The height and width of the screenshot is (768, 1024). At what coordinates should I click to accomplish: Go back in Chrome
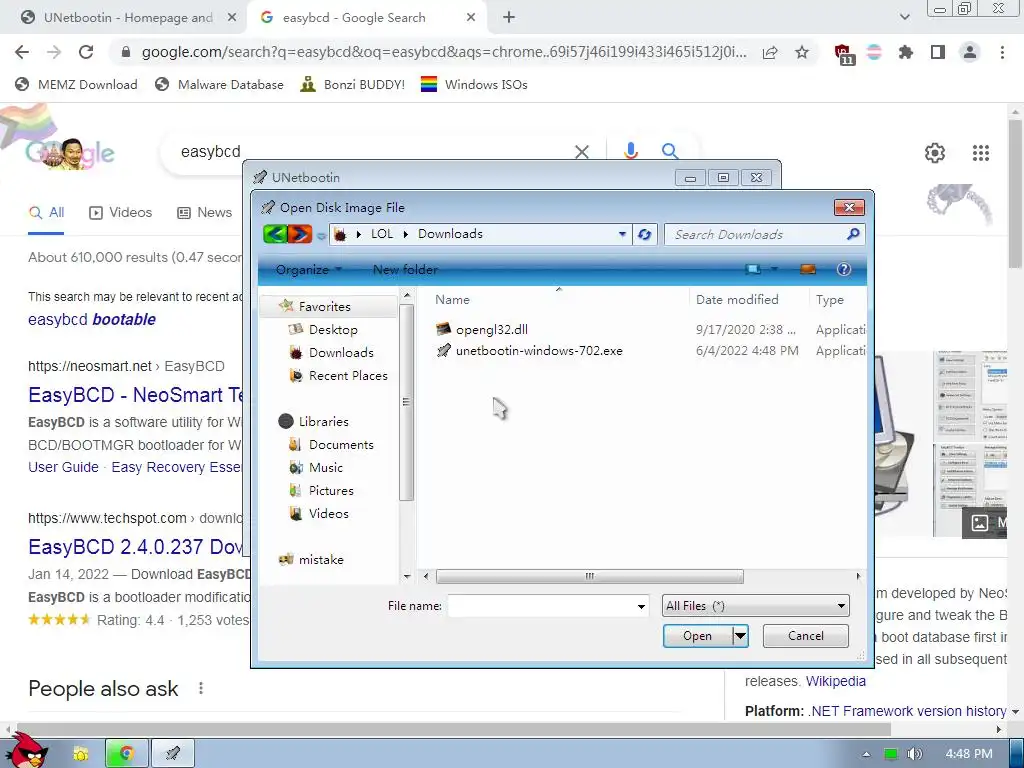(x=22, y=52)
